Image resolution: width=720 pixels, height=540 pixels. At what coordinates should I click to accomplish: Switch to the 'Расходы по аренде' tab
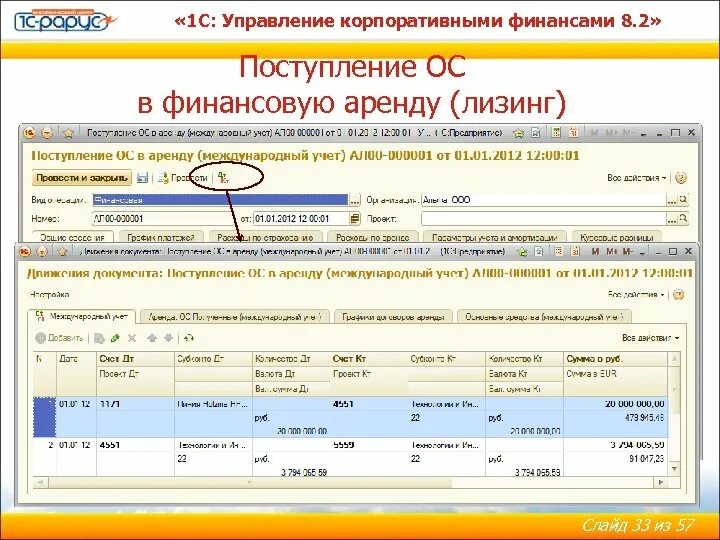(x=372, y=237)
